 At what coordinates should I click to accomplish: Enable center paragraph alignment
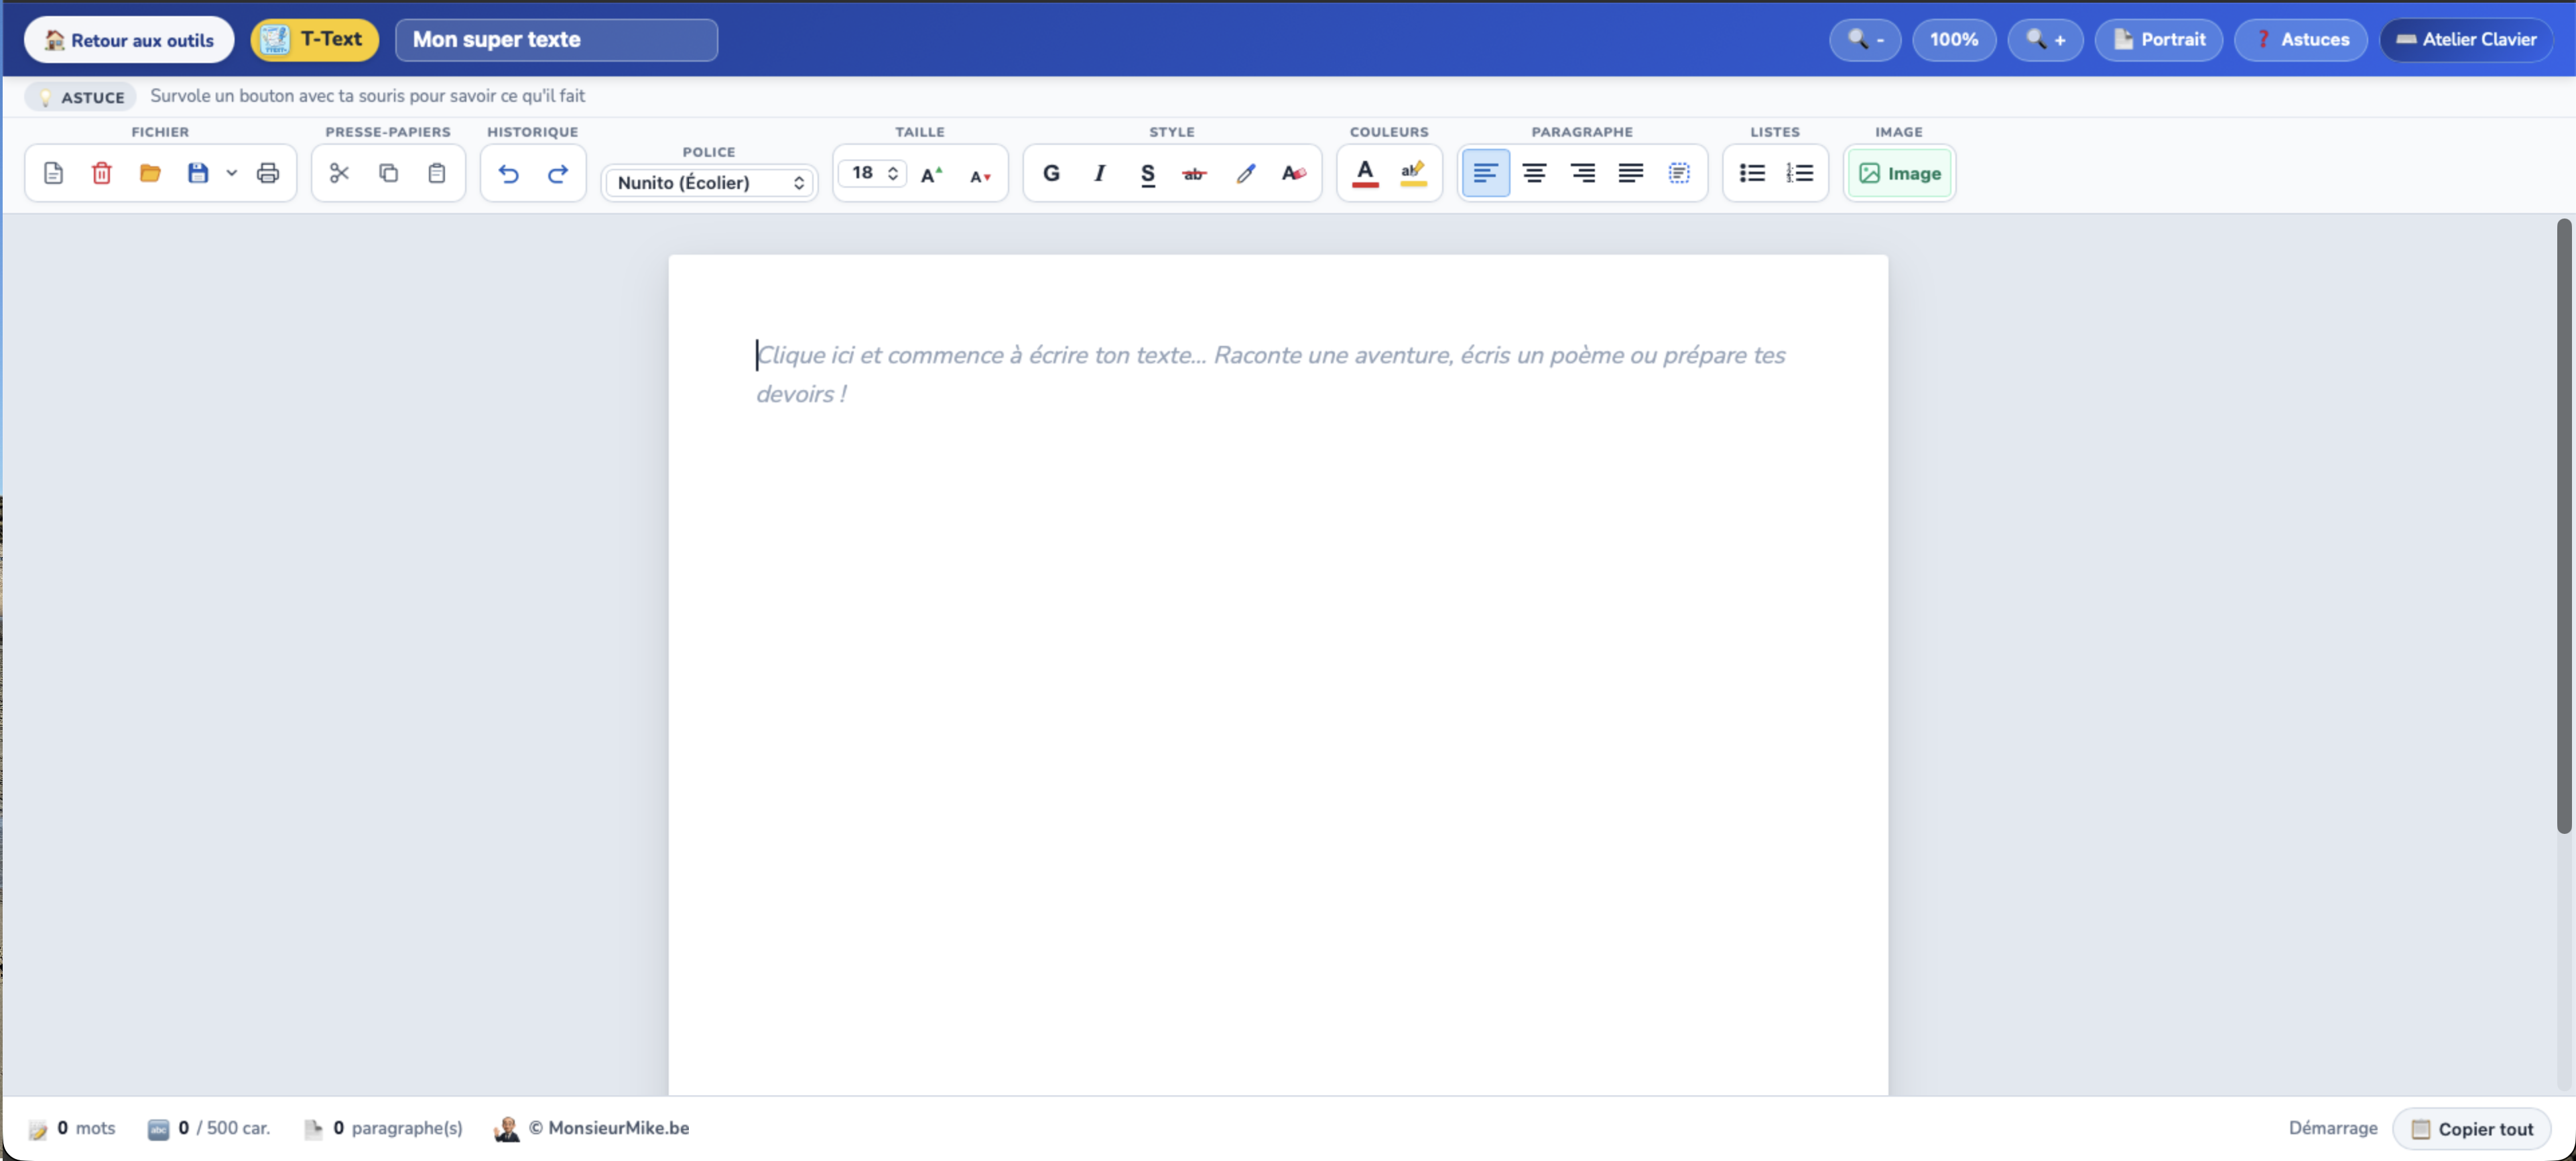tap(1533, 173)
